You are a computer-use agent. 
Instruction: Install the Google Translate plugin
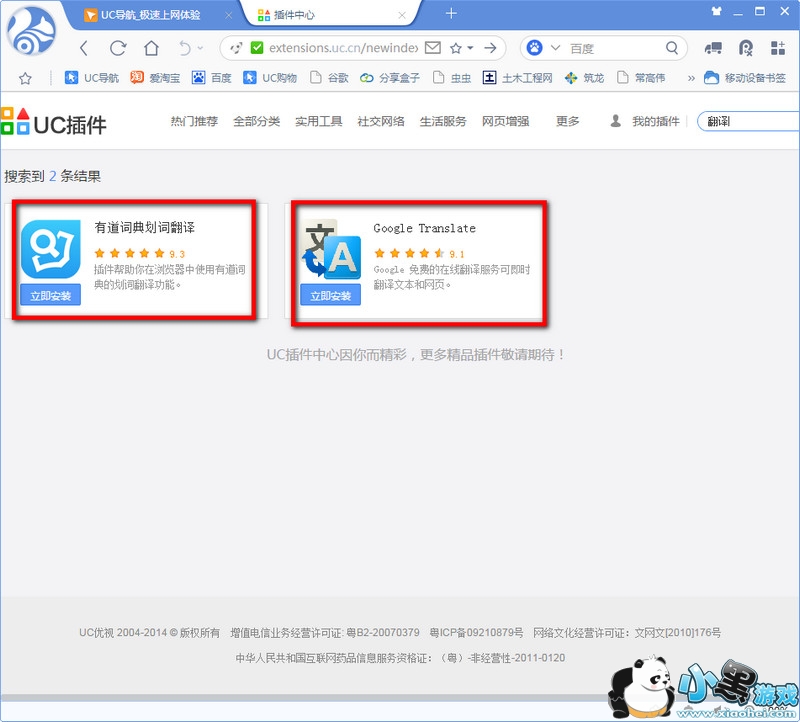(x=331, y=295)
